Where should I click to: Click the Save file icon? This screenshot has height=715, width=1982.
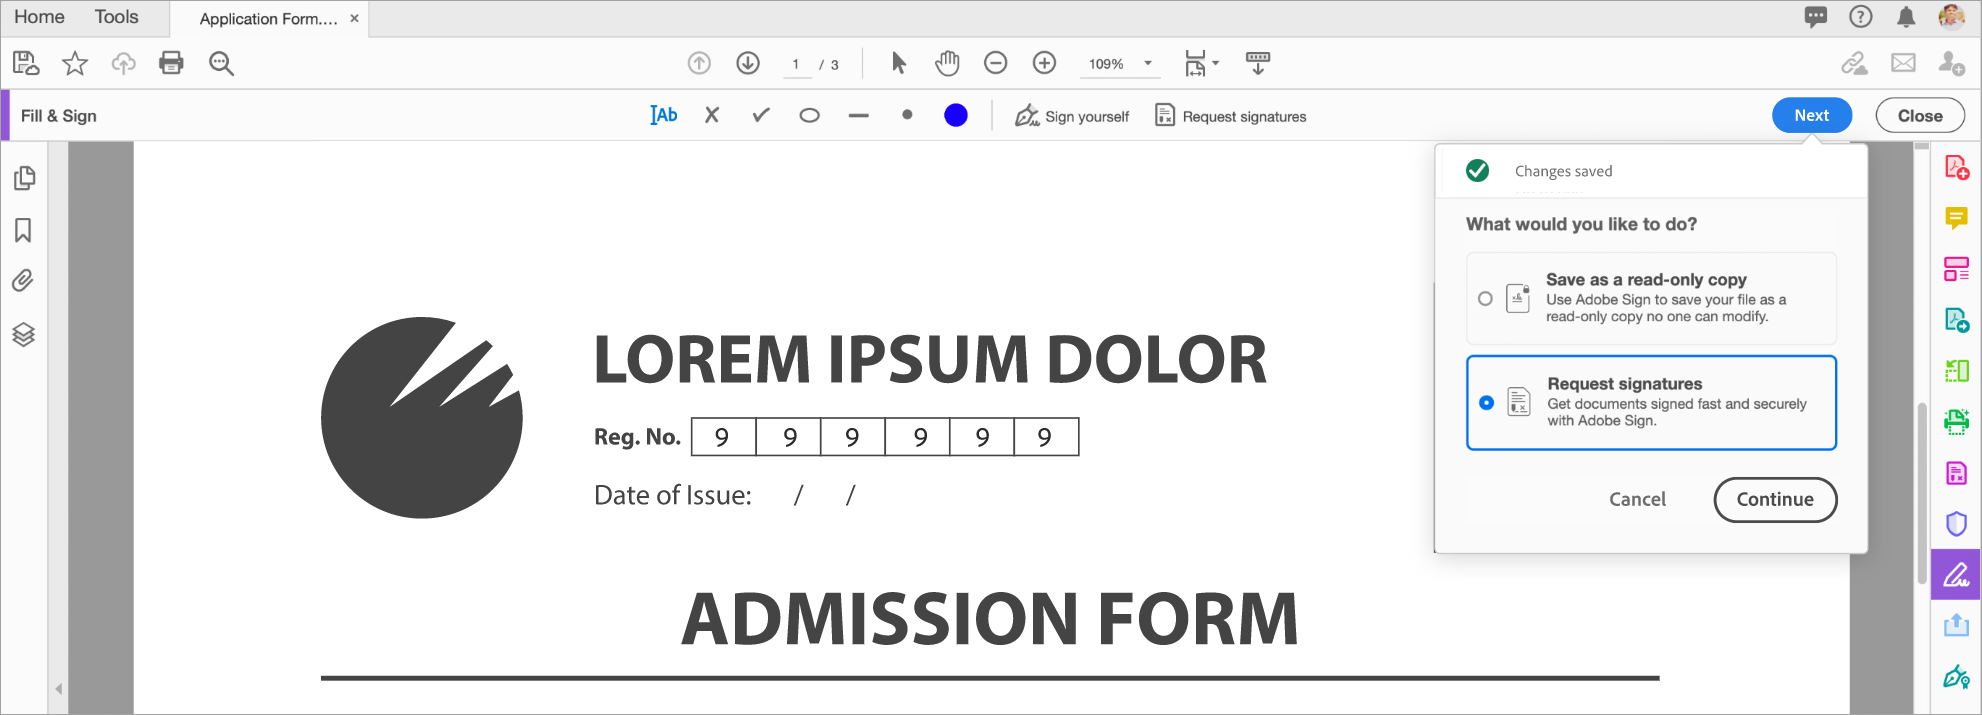[26, 64]
